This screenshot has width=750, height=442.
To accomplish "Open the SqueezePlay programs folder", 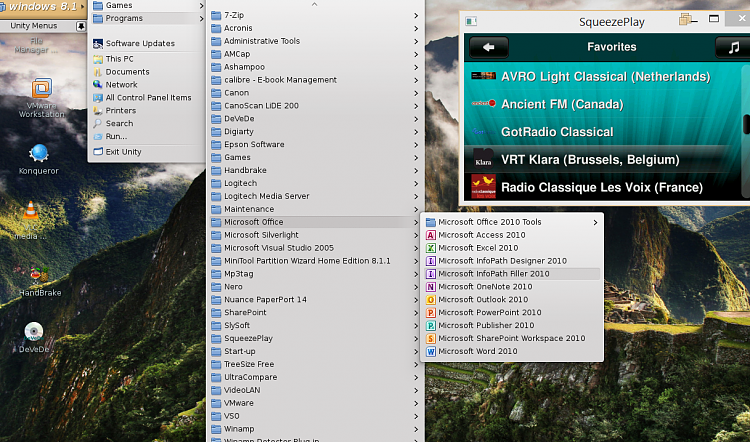I will click(315, 338).
